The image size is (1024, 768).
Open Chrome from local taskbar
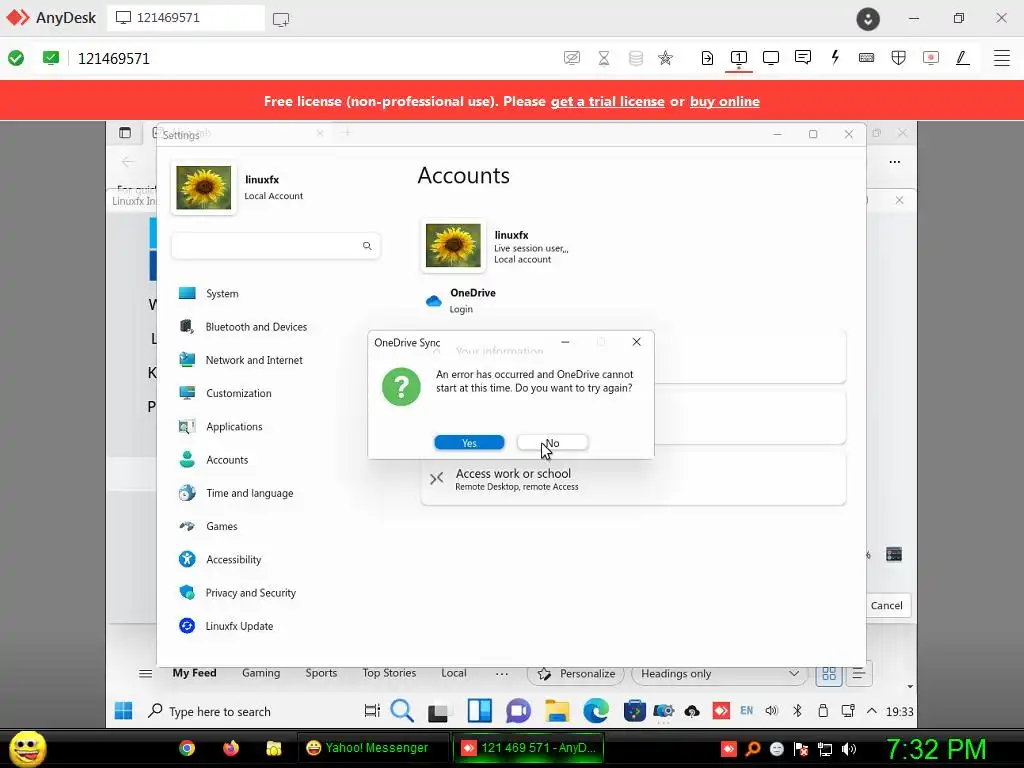(187, 748)
